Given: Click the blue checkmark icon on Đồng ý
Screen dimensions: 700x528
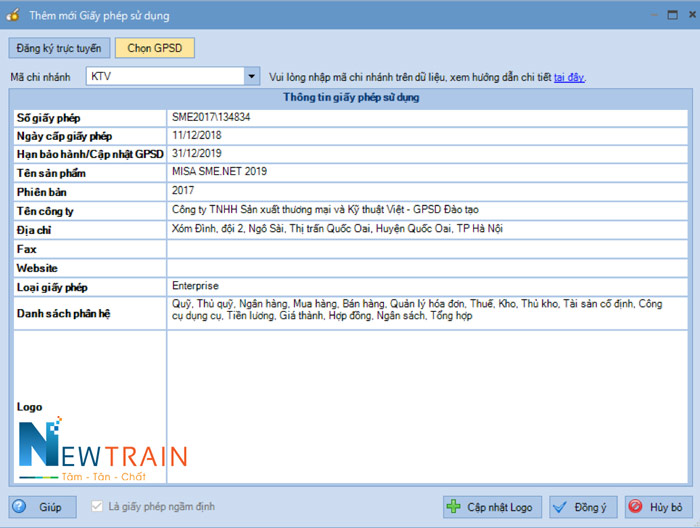Looking at the screenshot, I should 560,507.
